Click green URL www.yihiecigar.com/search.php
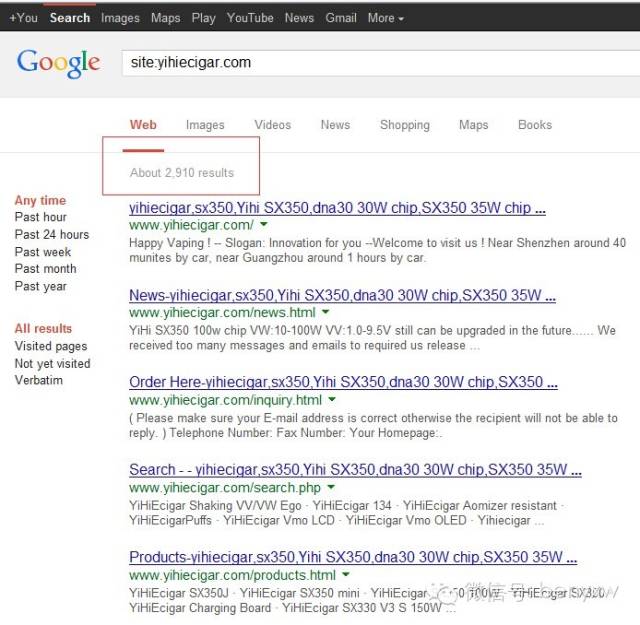640x625 pixels. tap(224, 487)
